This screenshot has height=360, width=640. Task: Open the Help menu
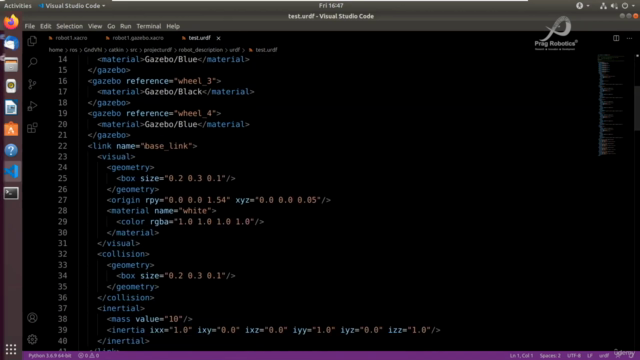tap(173, 26)
